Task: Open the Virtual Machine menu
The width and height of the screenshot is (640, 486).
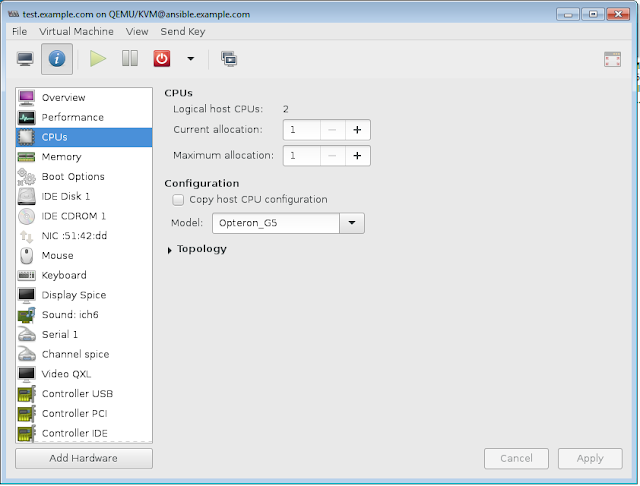Action: (x=76, y=31)
